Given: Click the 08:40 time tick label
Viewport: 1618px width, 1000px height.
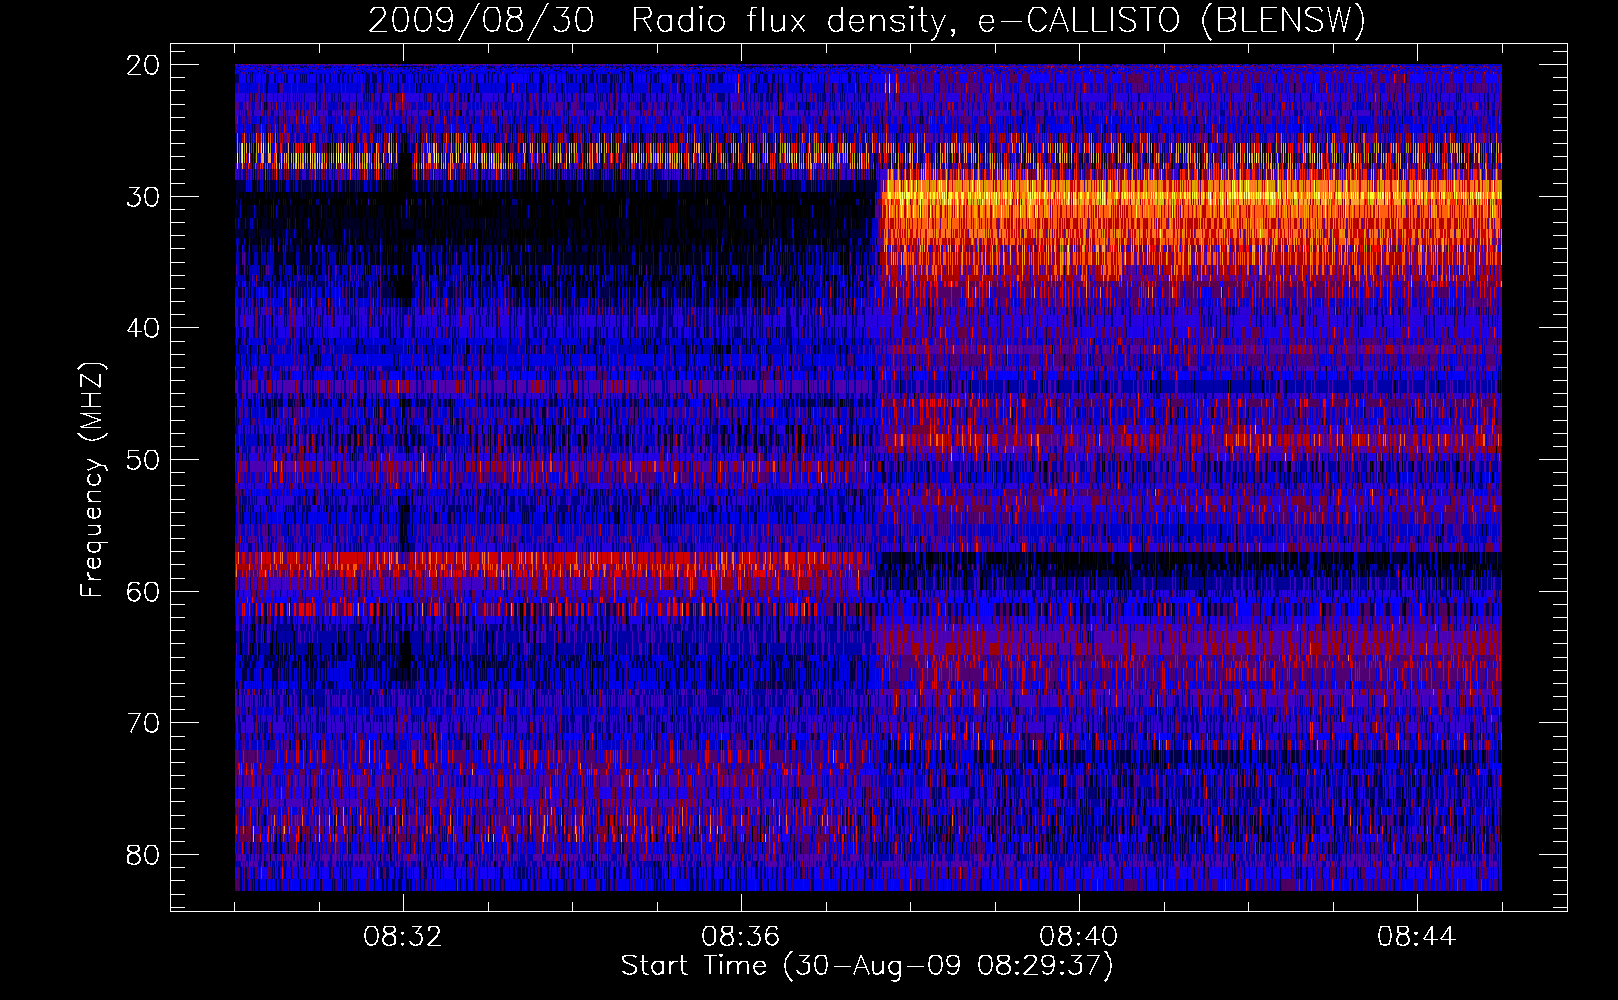Looking at the screenshot, I should point(1079,937).
